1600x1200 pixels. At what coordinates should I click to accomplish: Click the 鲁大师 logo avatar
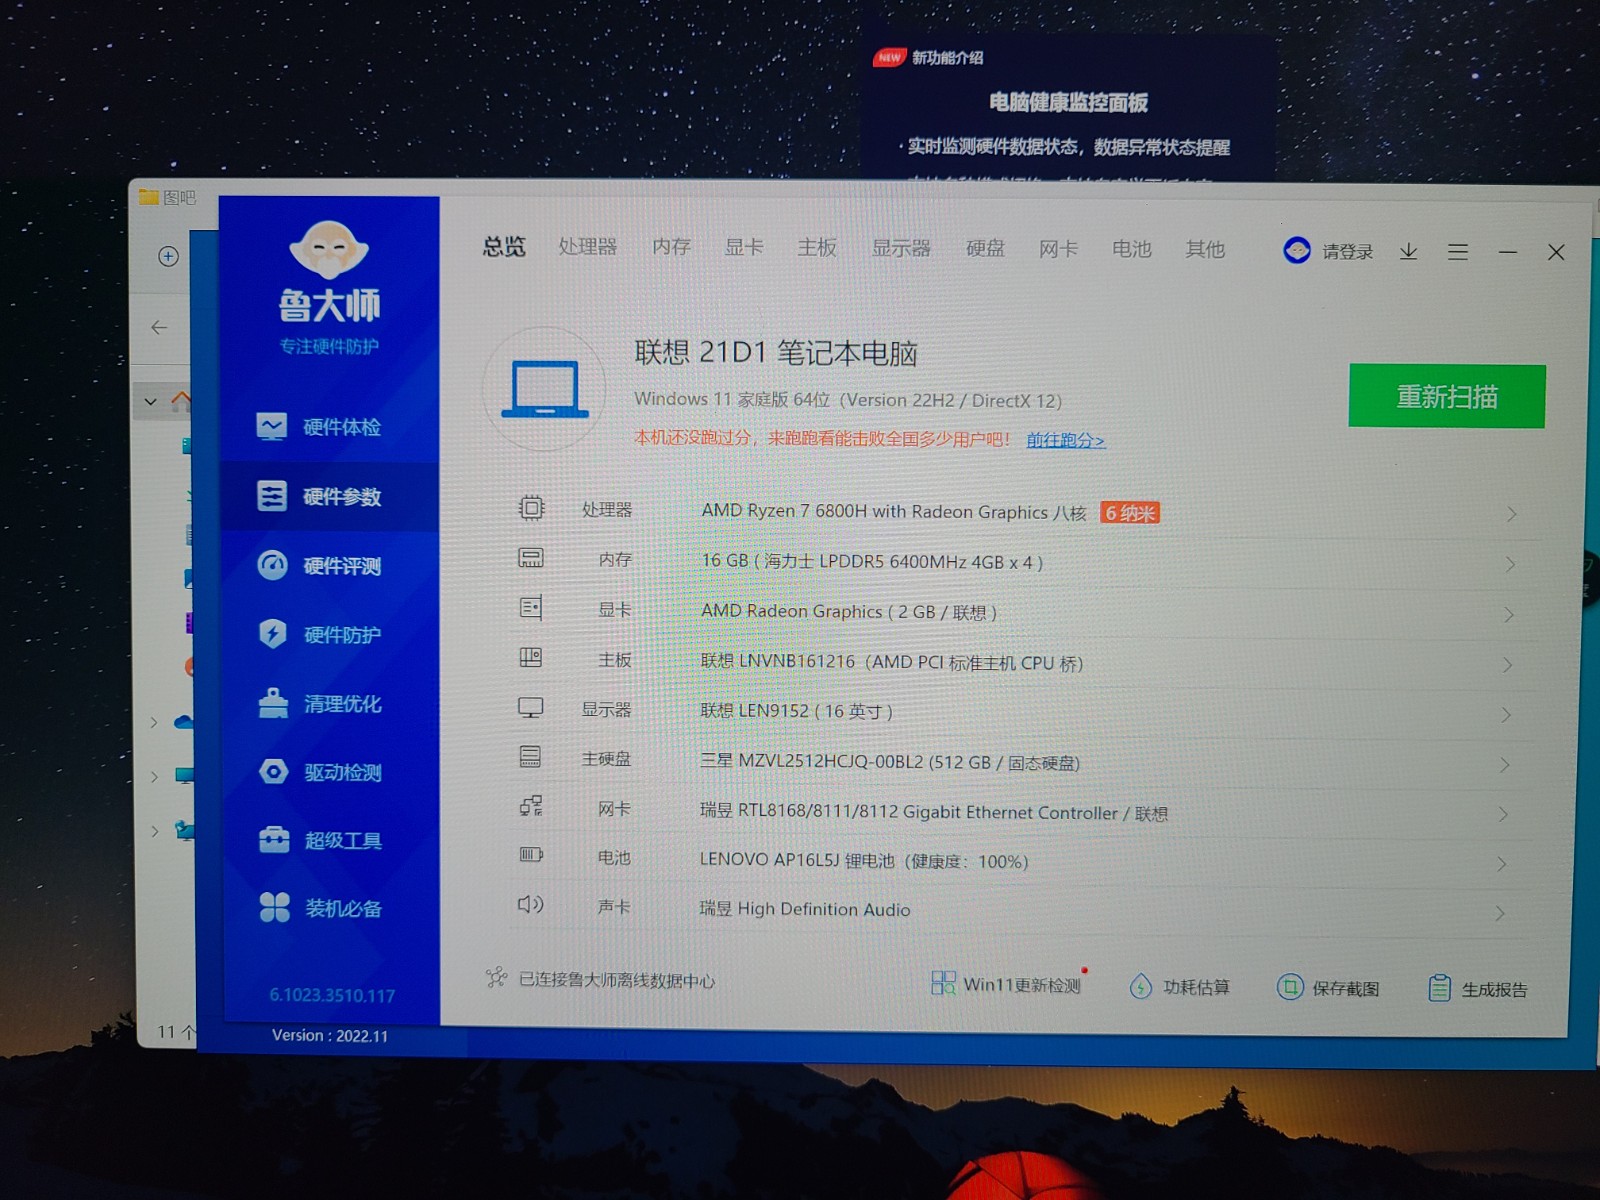(x=329, y=249)
